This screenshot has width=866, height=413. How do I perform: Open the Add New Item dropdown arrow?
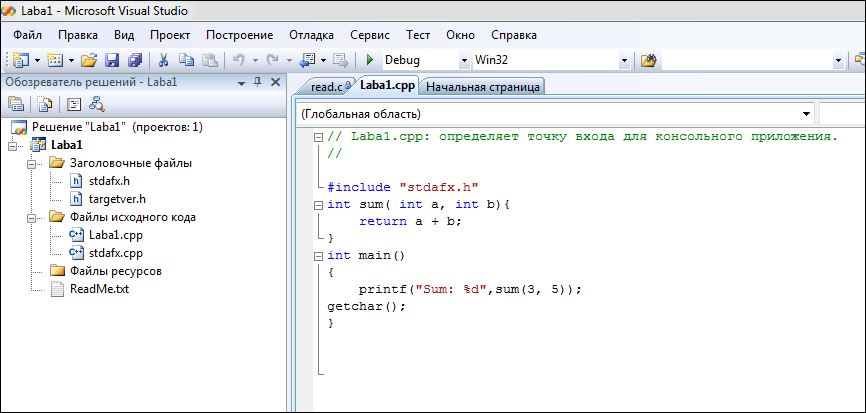pos(71,60)
